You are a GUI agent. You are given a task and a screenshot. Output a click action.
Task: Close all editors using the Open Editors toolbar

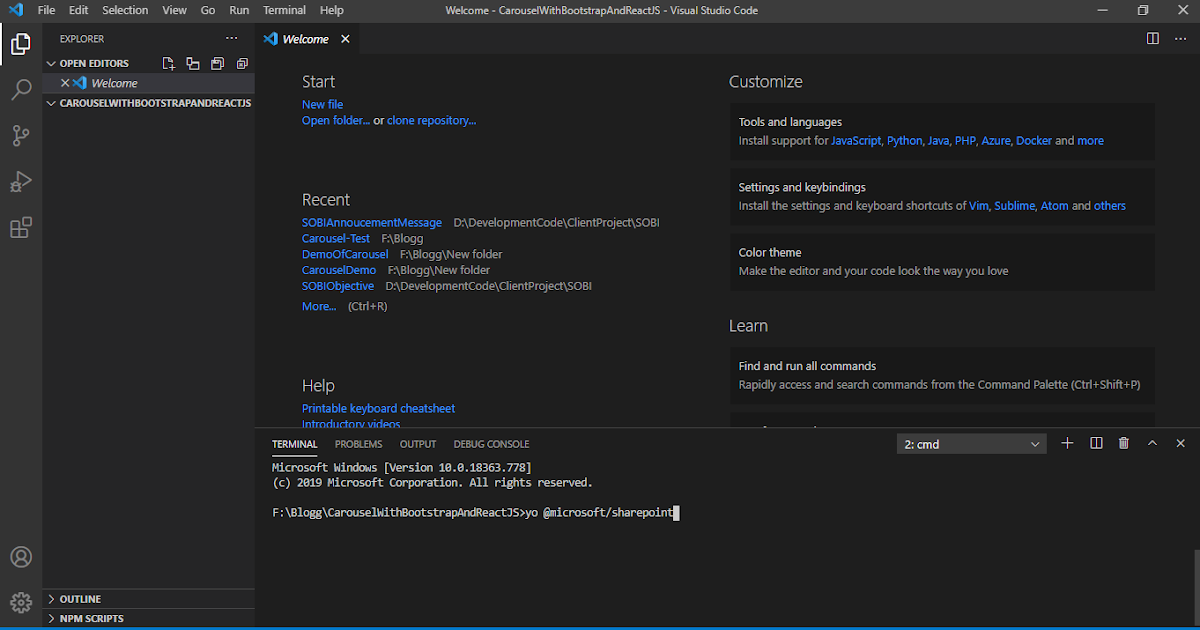click(241, 63)
